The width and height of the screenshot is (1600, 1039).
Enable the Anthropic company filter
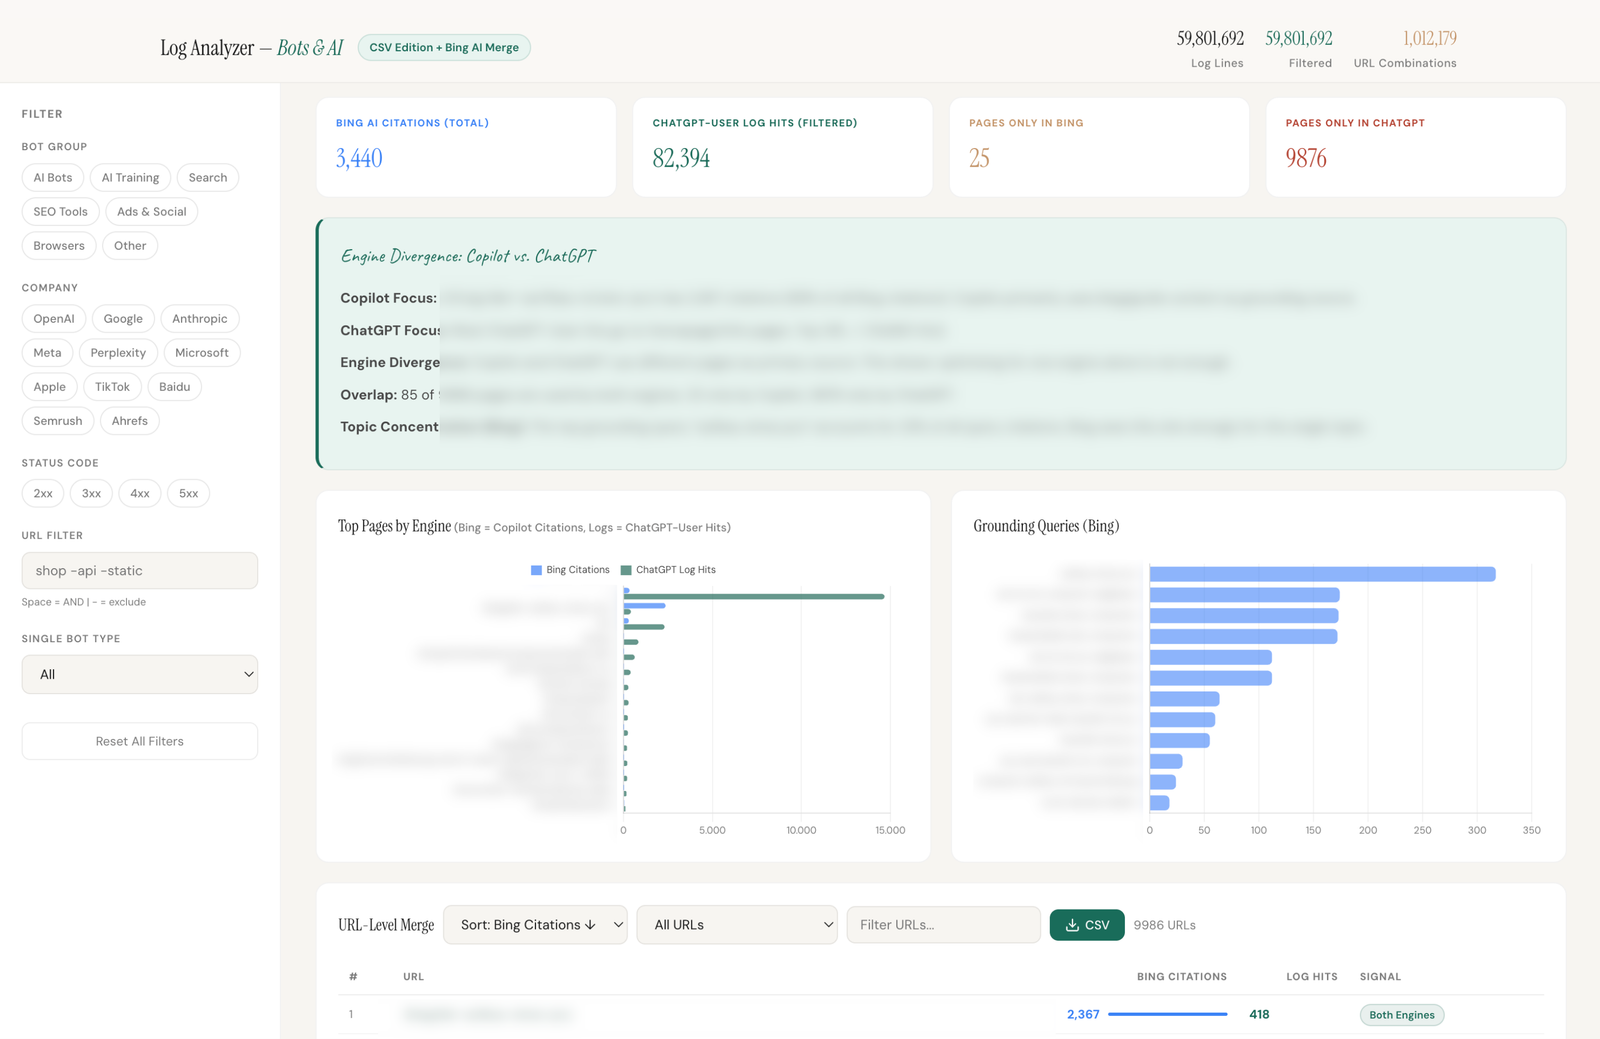pos(199,318)
